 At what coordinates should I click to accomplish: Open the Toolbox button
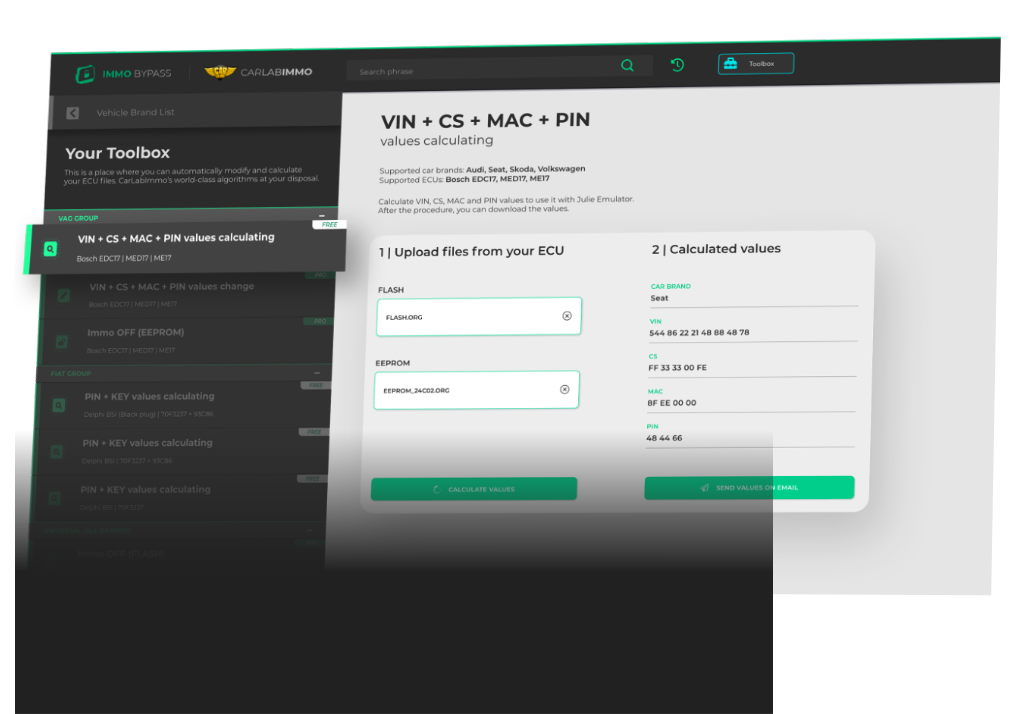pyautogui.click(x=756, y=63)
